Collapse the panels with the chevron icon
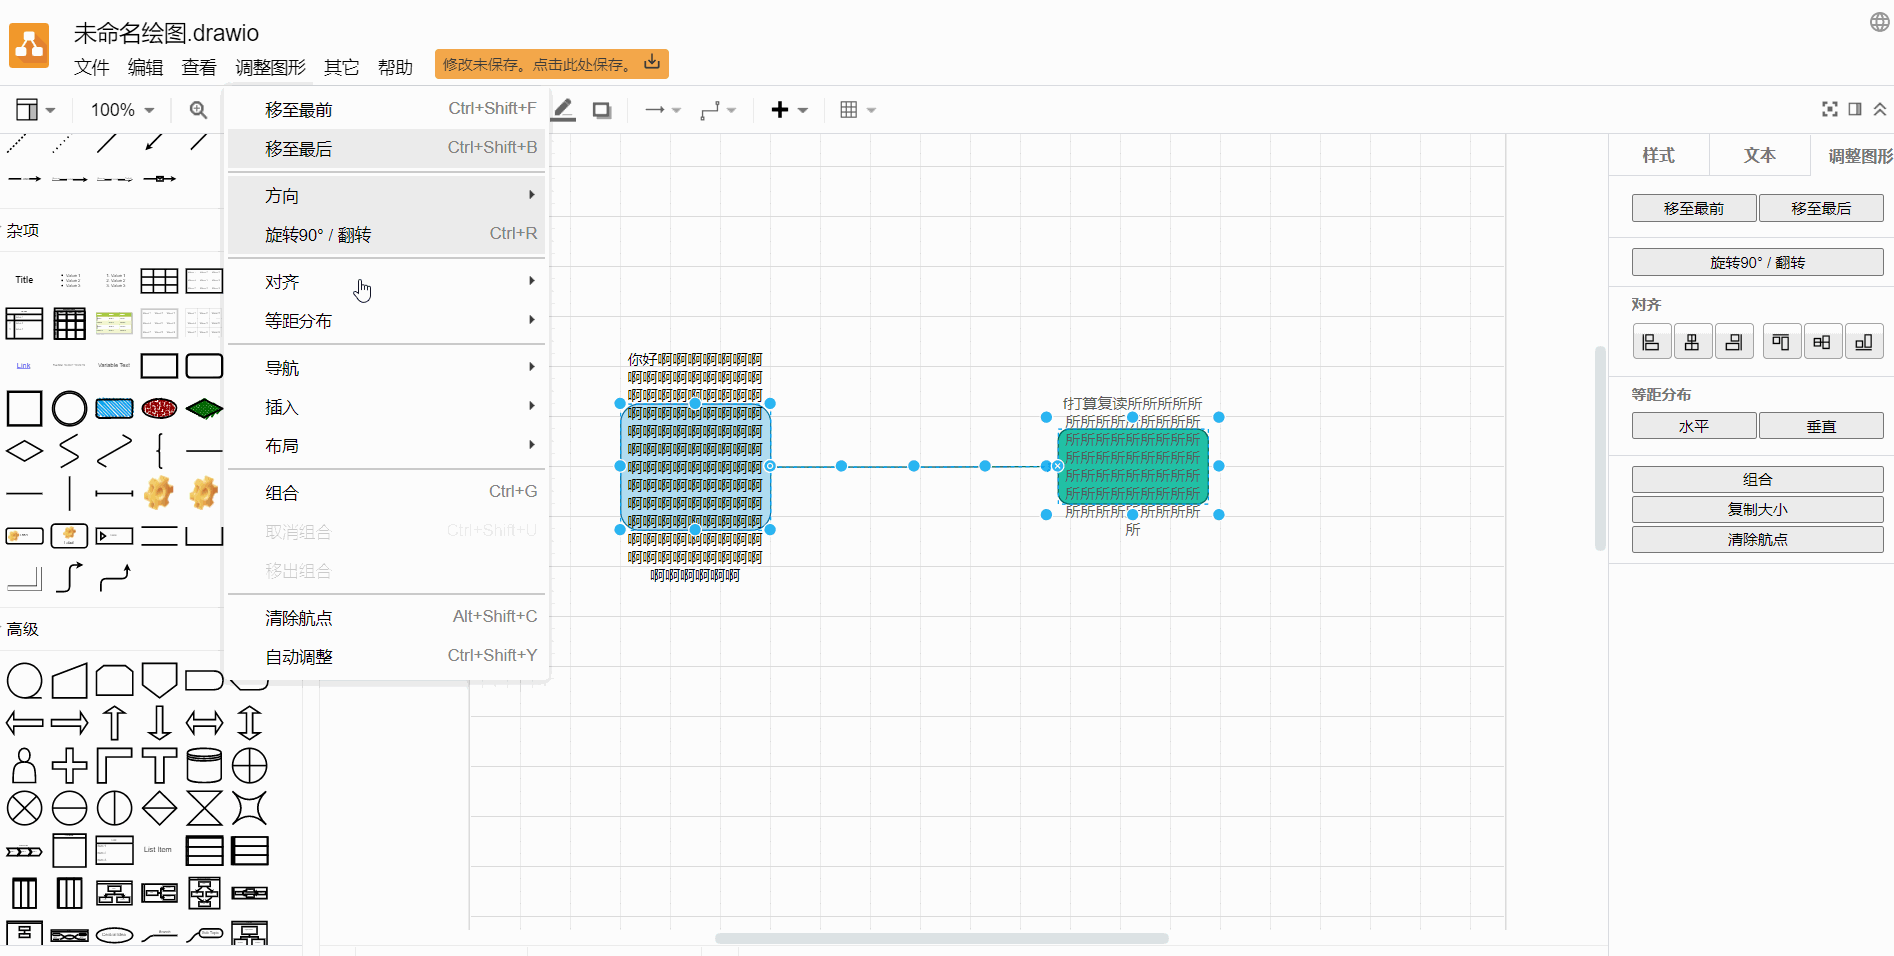1894x956 pixels. tap(1880, 109)
